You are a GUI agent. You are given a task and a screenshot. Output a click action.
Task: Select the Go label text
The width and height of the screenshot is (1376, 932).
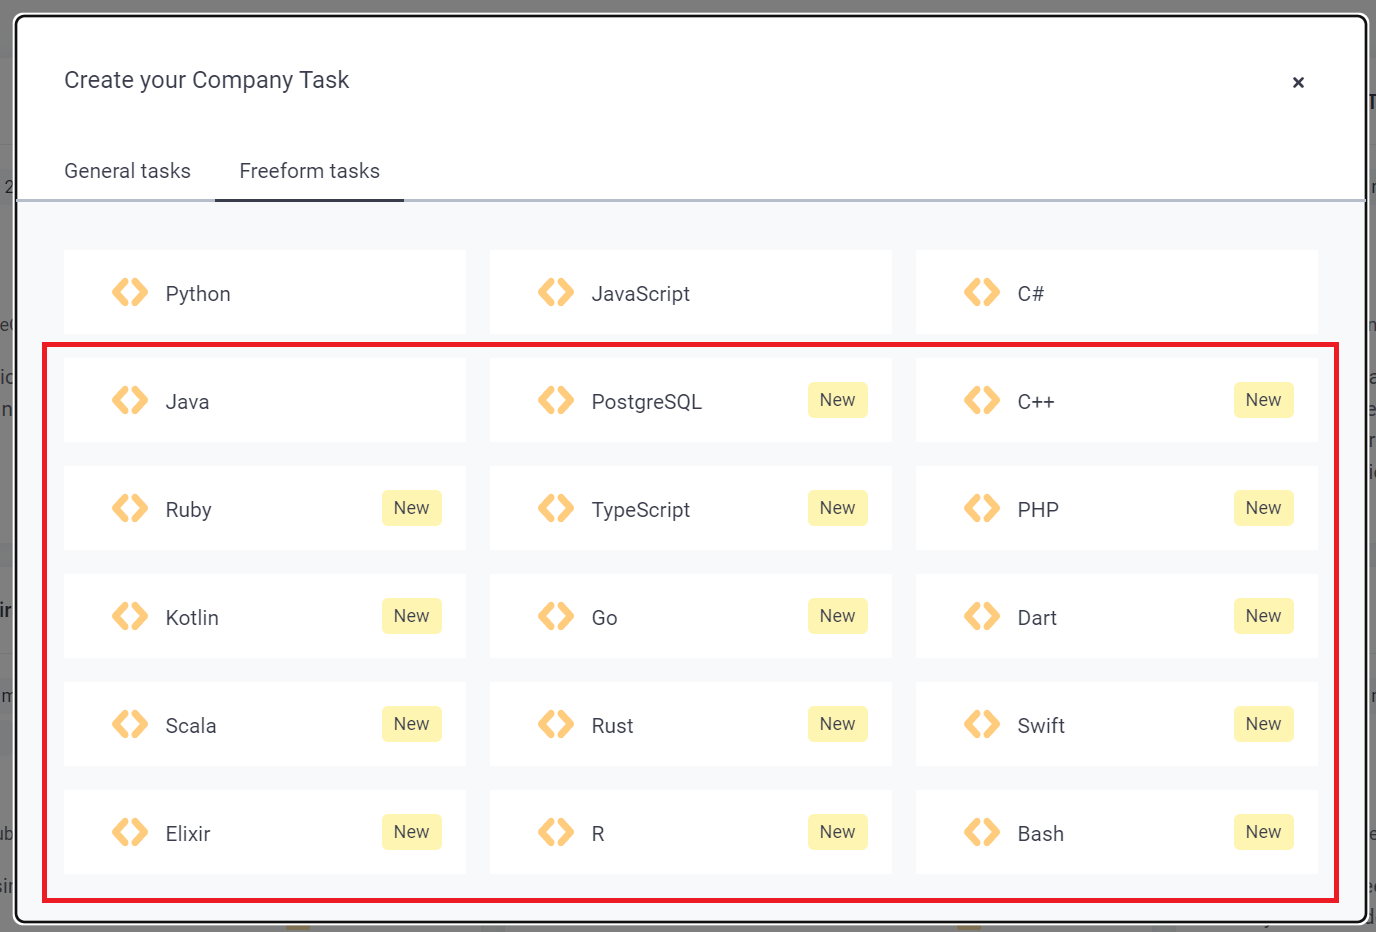pyautogui.click(x=604, y=618)
